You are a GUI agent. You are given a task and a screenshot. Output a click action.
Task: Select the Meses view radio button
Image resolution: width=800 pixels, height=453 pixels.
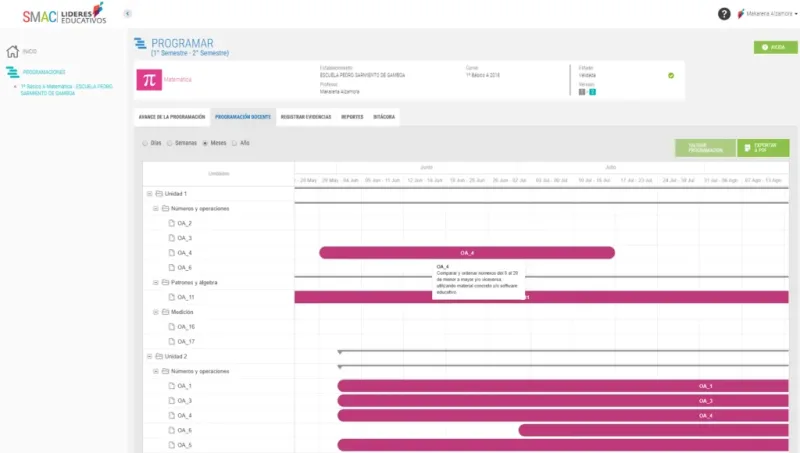point(205,143)
